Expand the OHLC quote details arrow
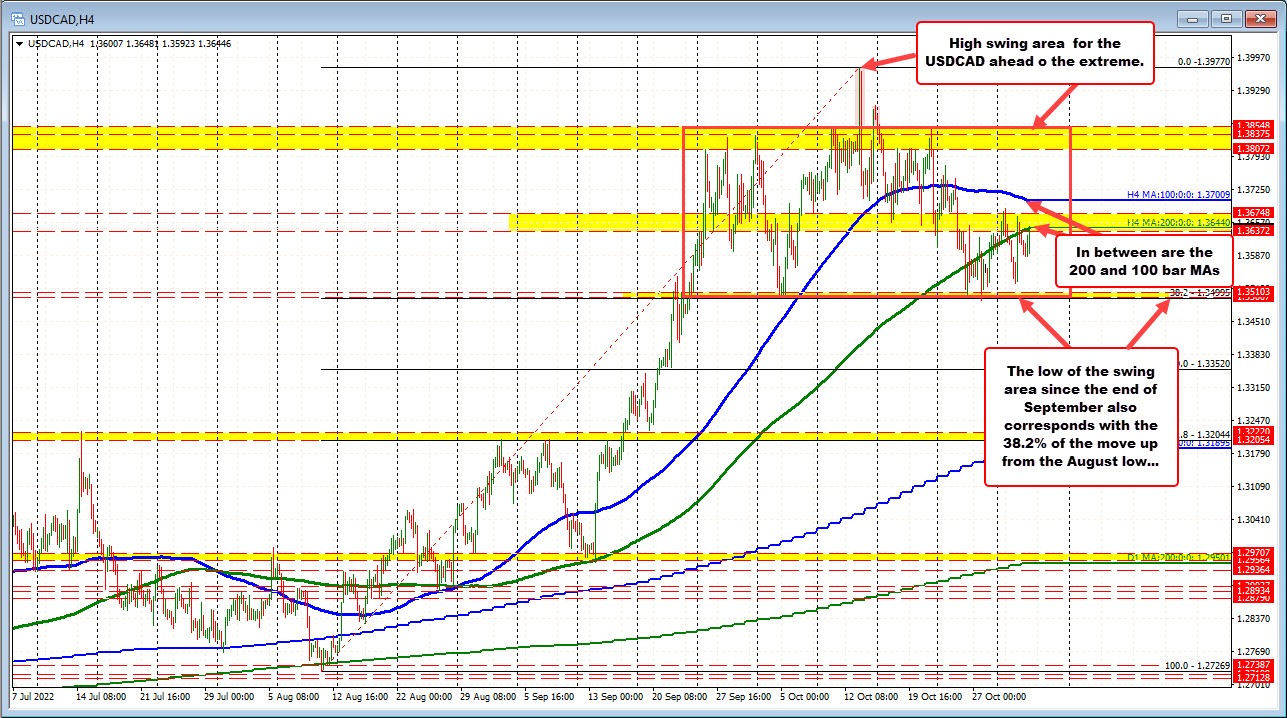This screenshot has height=718, width=1287. click(x=20, y=44)
